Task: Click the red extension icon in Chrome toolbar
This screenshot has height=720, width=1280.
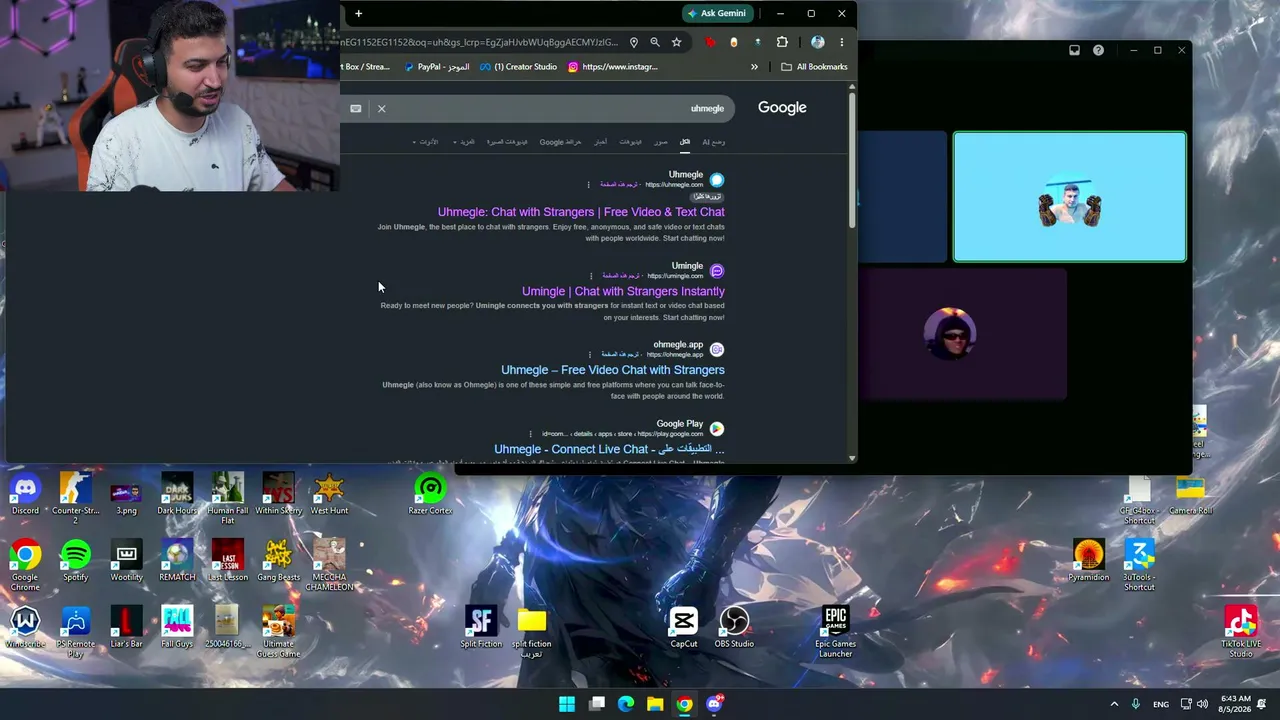Action: (x=710, y=42)
